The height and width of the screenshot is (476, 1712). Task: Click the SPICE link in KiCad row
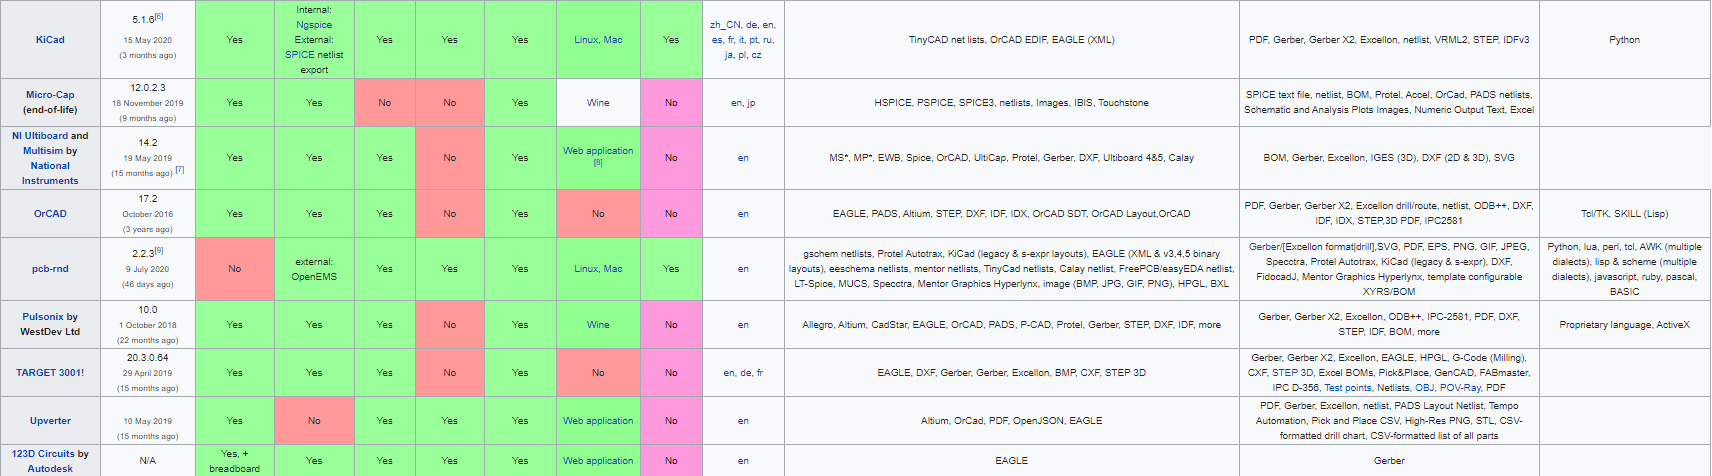300,55
